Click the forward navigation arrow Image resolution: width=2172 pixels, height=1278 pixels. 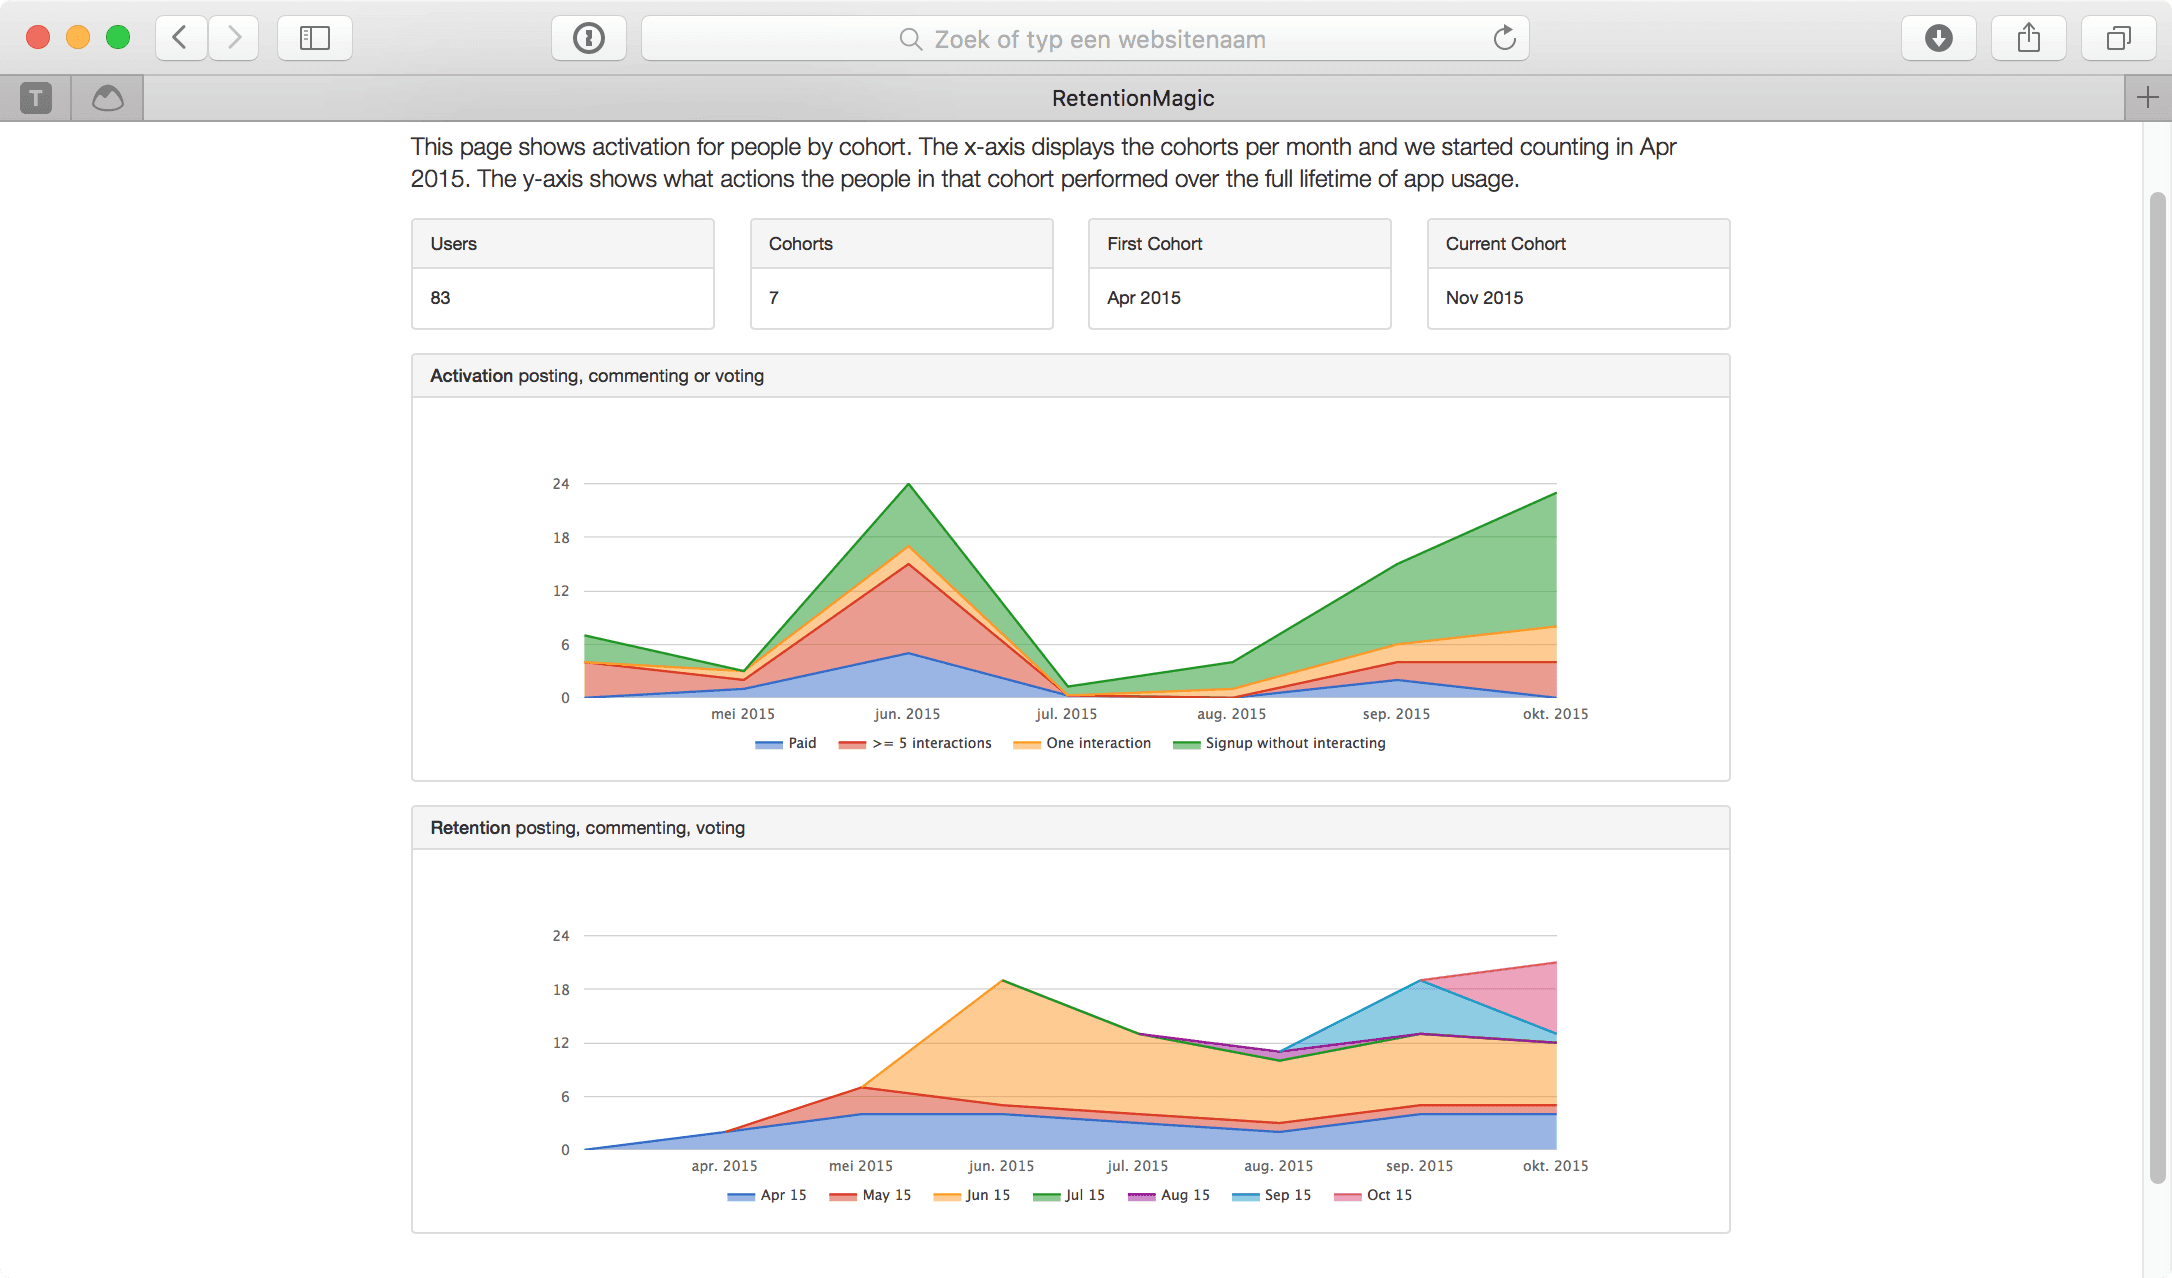point(234,38)
